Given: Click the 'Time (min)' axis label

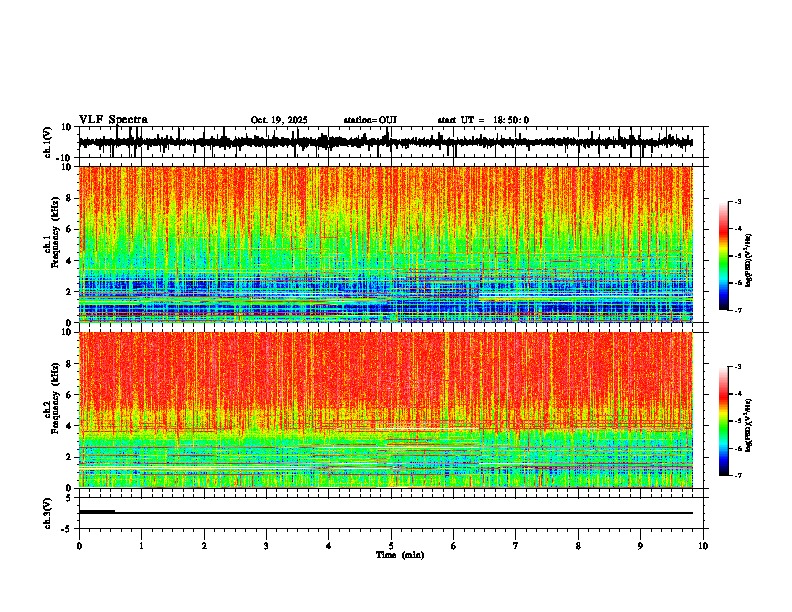Looking at the screenshot, I should click(400, 555).
